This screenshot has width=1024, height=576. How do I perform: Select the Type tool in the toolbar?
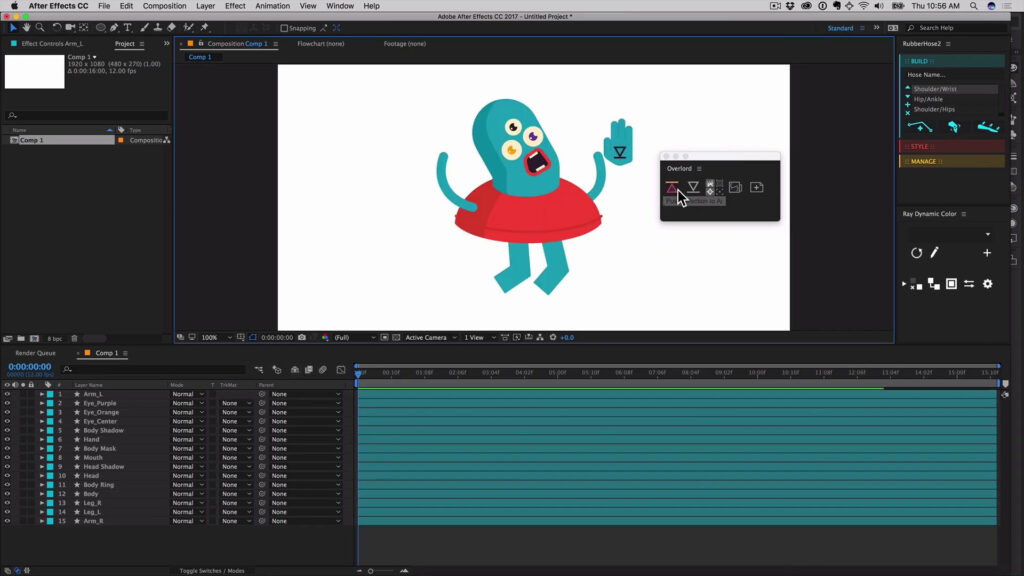tap(127, 28)
